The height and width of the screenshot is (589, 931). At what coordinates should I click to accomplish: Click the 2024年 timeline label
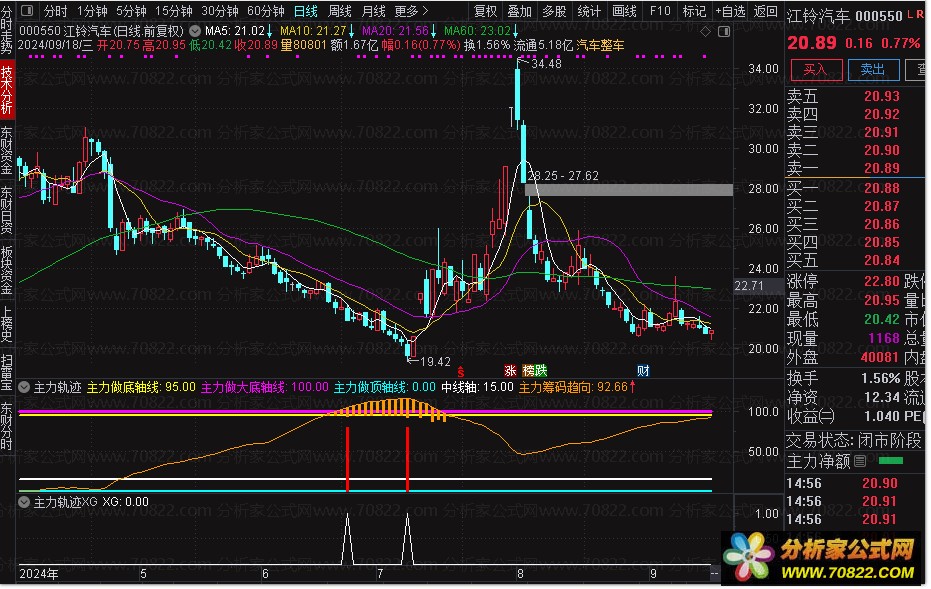39,574
